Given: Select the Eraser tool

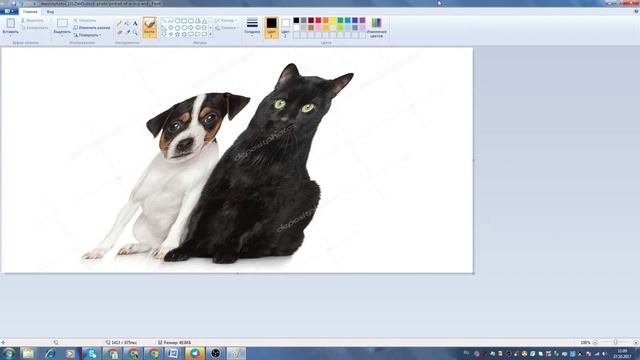Looking at the screenshot, I should point(119,32).
